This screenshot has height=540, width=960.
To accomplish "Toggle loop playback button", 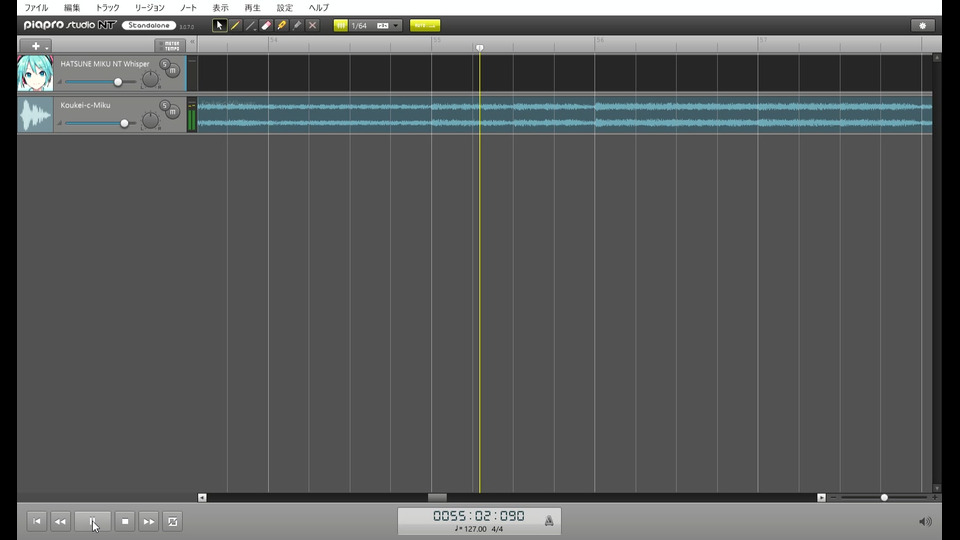I will 173,522.
